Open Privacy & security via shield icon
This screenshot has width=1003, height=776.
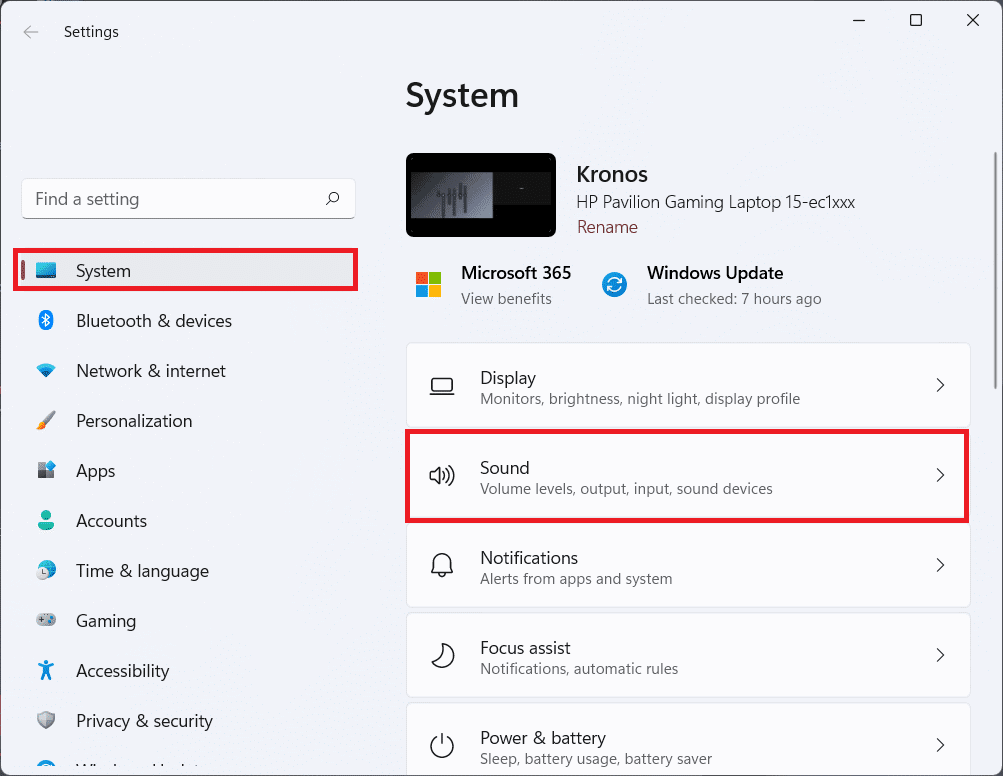click(46, 720)
